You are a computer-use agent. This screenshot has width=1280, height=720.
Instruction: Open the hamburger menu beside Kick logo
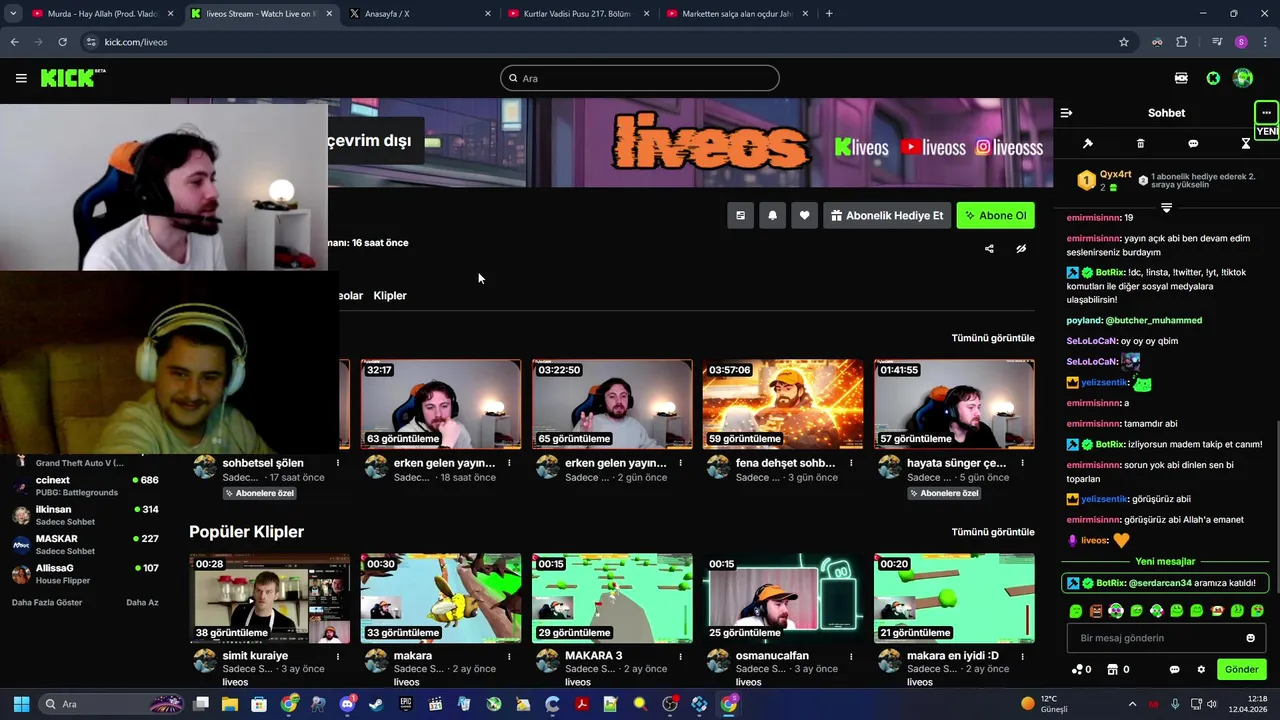pyautogui.click(x=21, y=78)
